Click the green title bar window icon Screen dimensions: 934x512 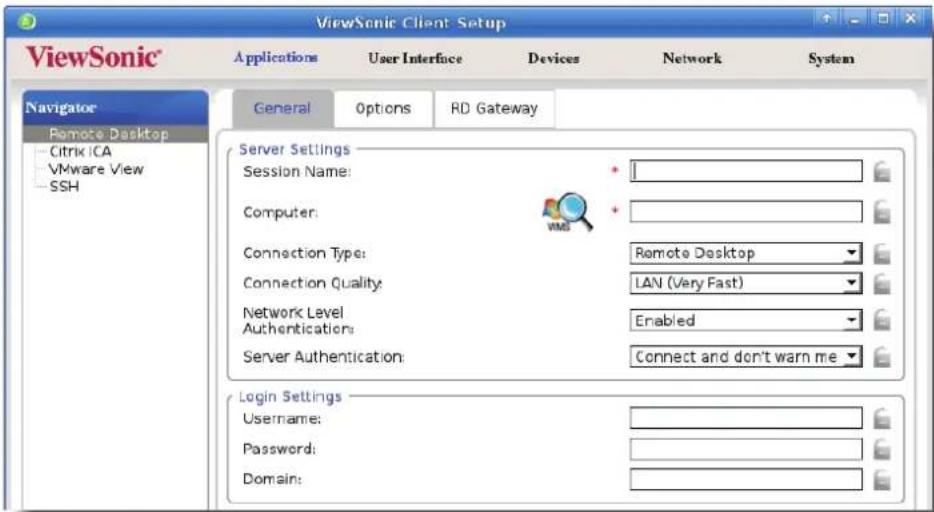tap(27, 22)
